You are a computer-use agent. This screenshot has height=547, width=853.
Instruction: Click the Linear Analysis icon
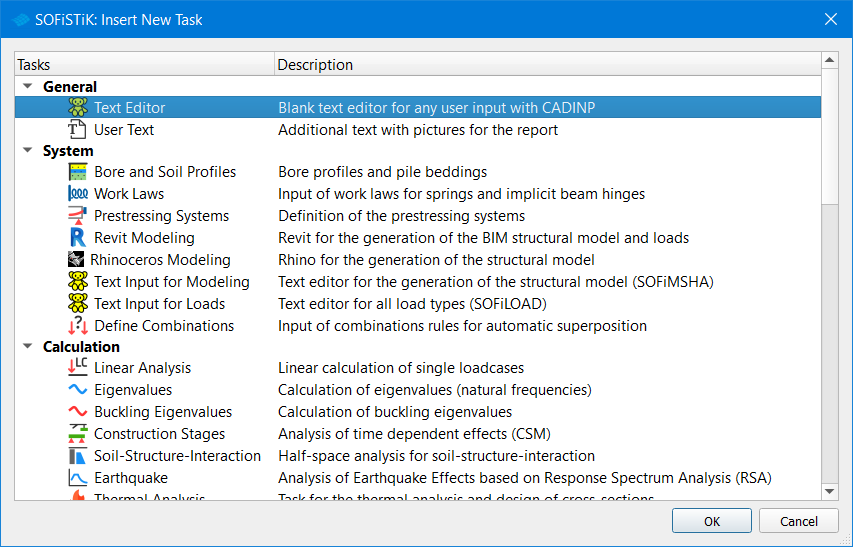(77, 368)
